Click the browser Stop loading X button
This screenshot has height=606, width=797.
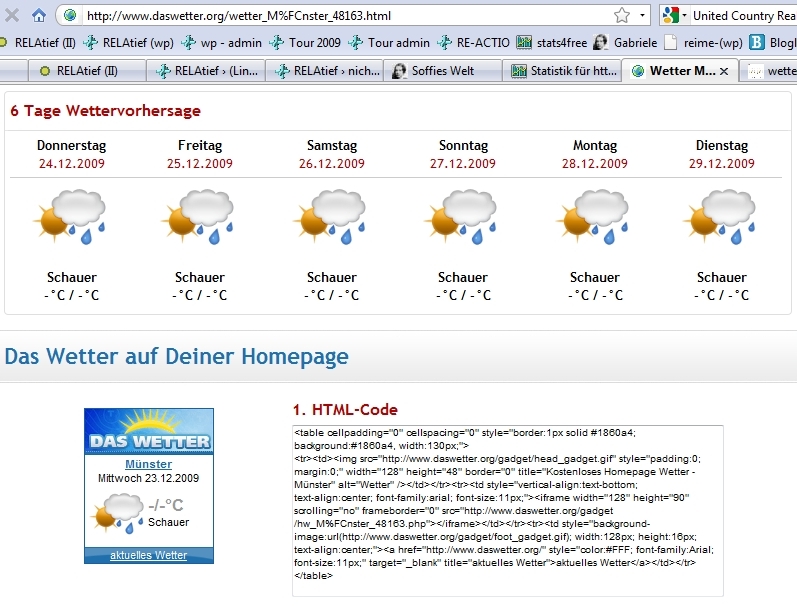12,15
